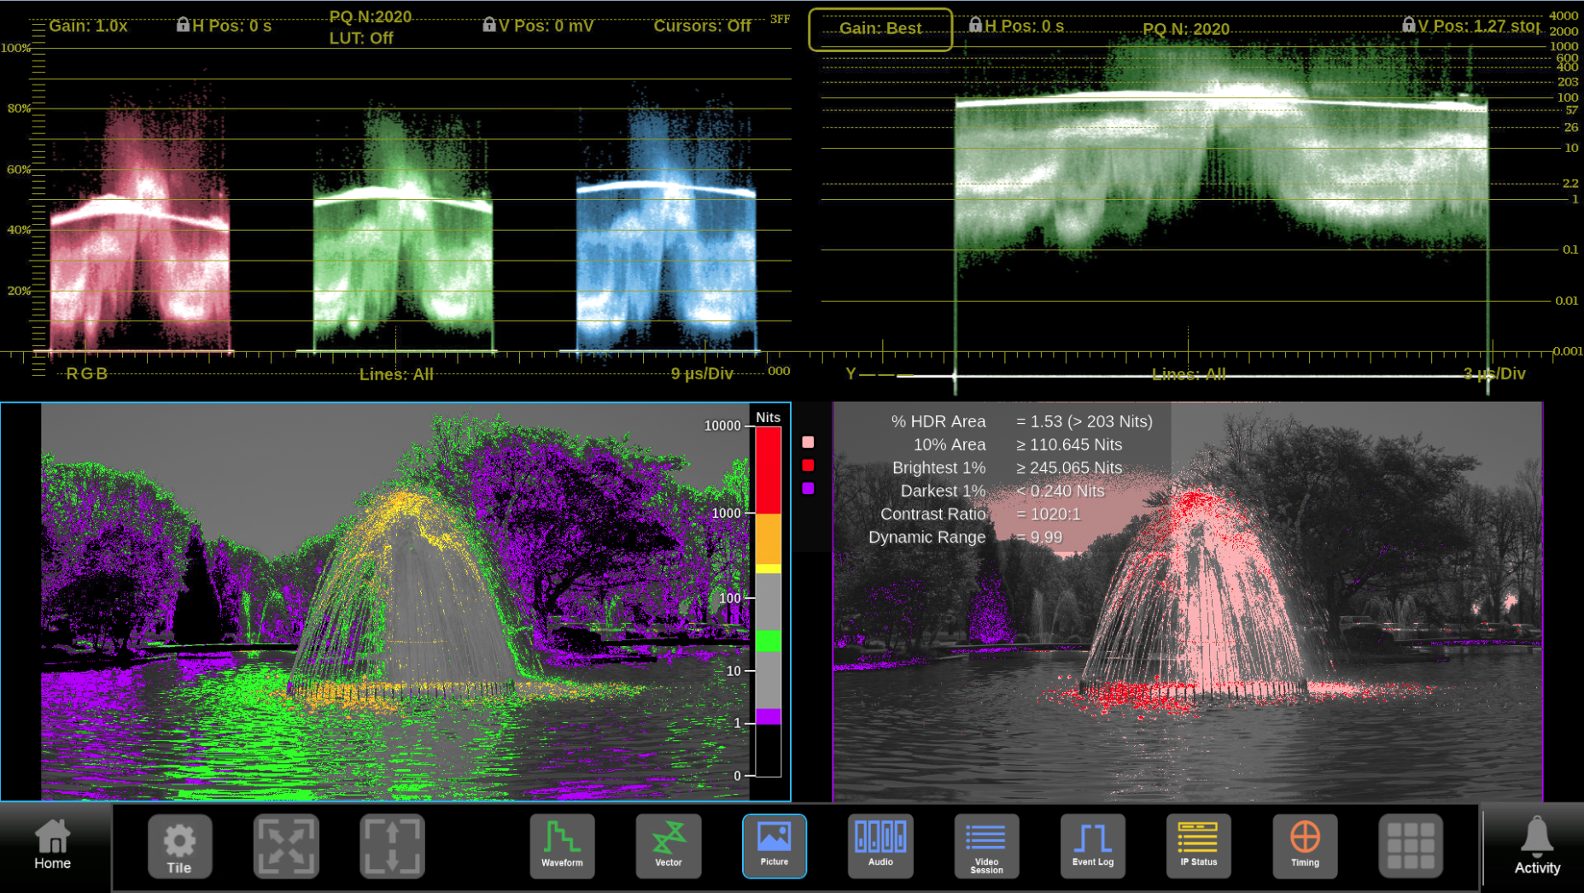The height and width of the screenshot is (893, 1584).
Task: Select the false-color fountain picture tile
Action: (x=395, y=600)
